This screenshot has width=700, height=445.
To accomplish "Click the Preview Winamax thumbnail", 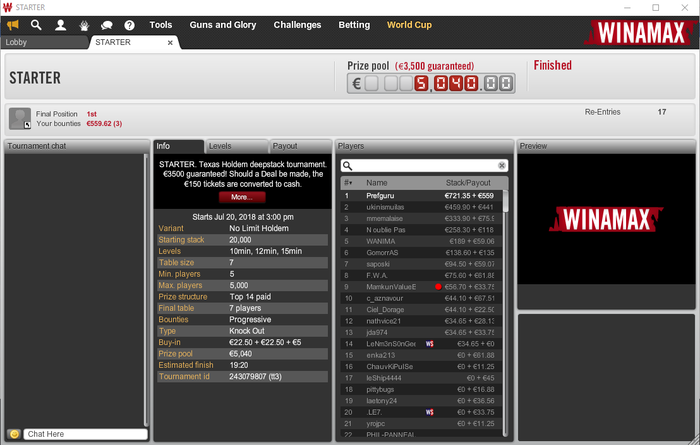I will click(x=606, y=219).
